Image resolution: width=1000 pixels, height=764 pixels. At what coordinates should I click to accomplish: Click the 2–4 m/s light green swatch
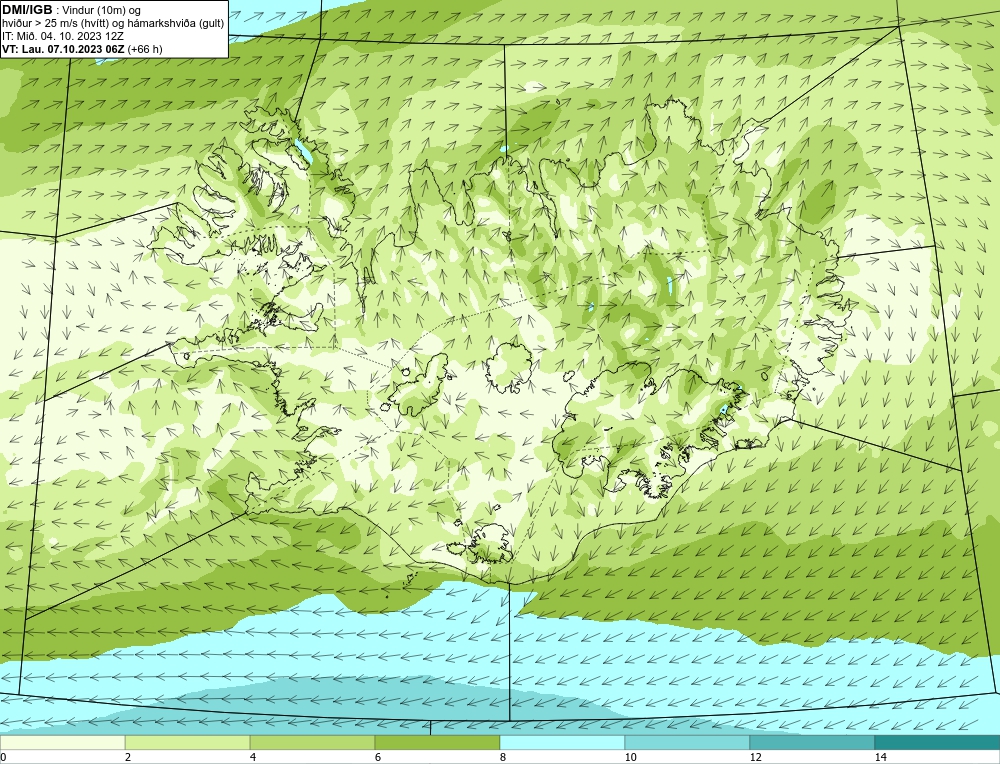coord(188,742)
